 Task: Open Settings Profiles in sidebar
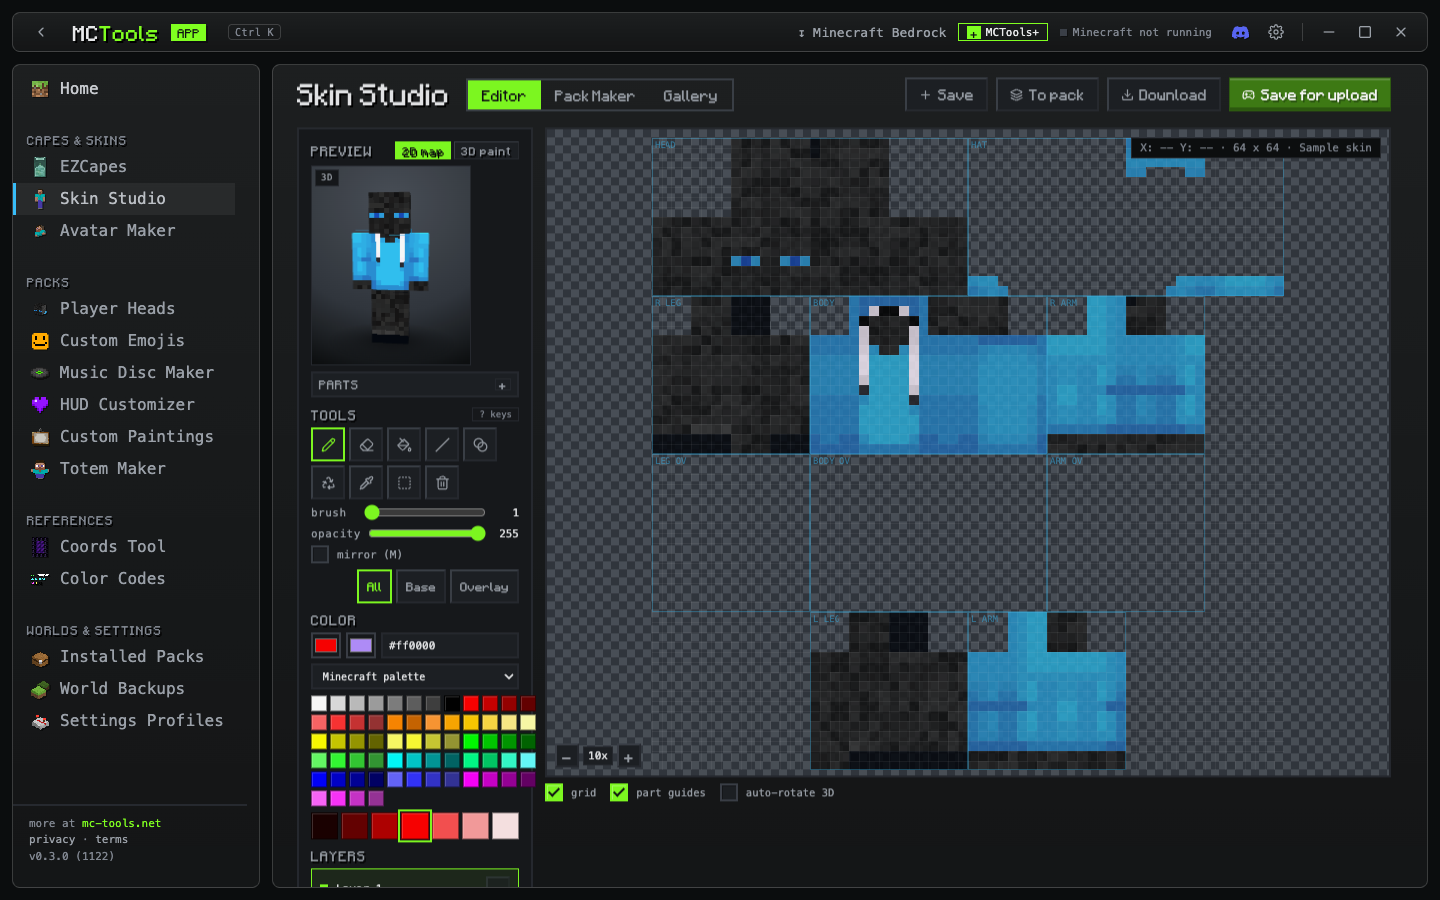pos(125,721)
